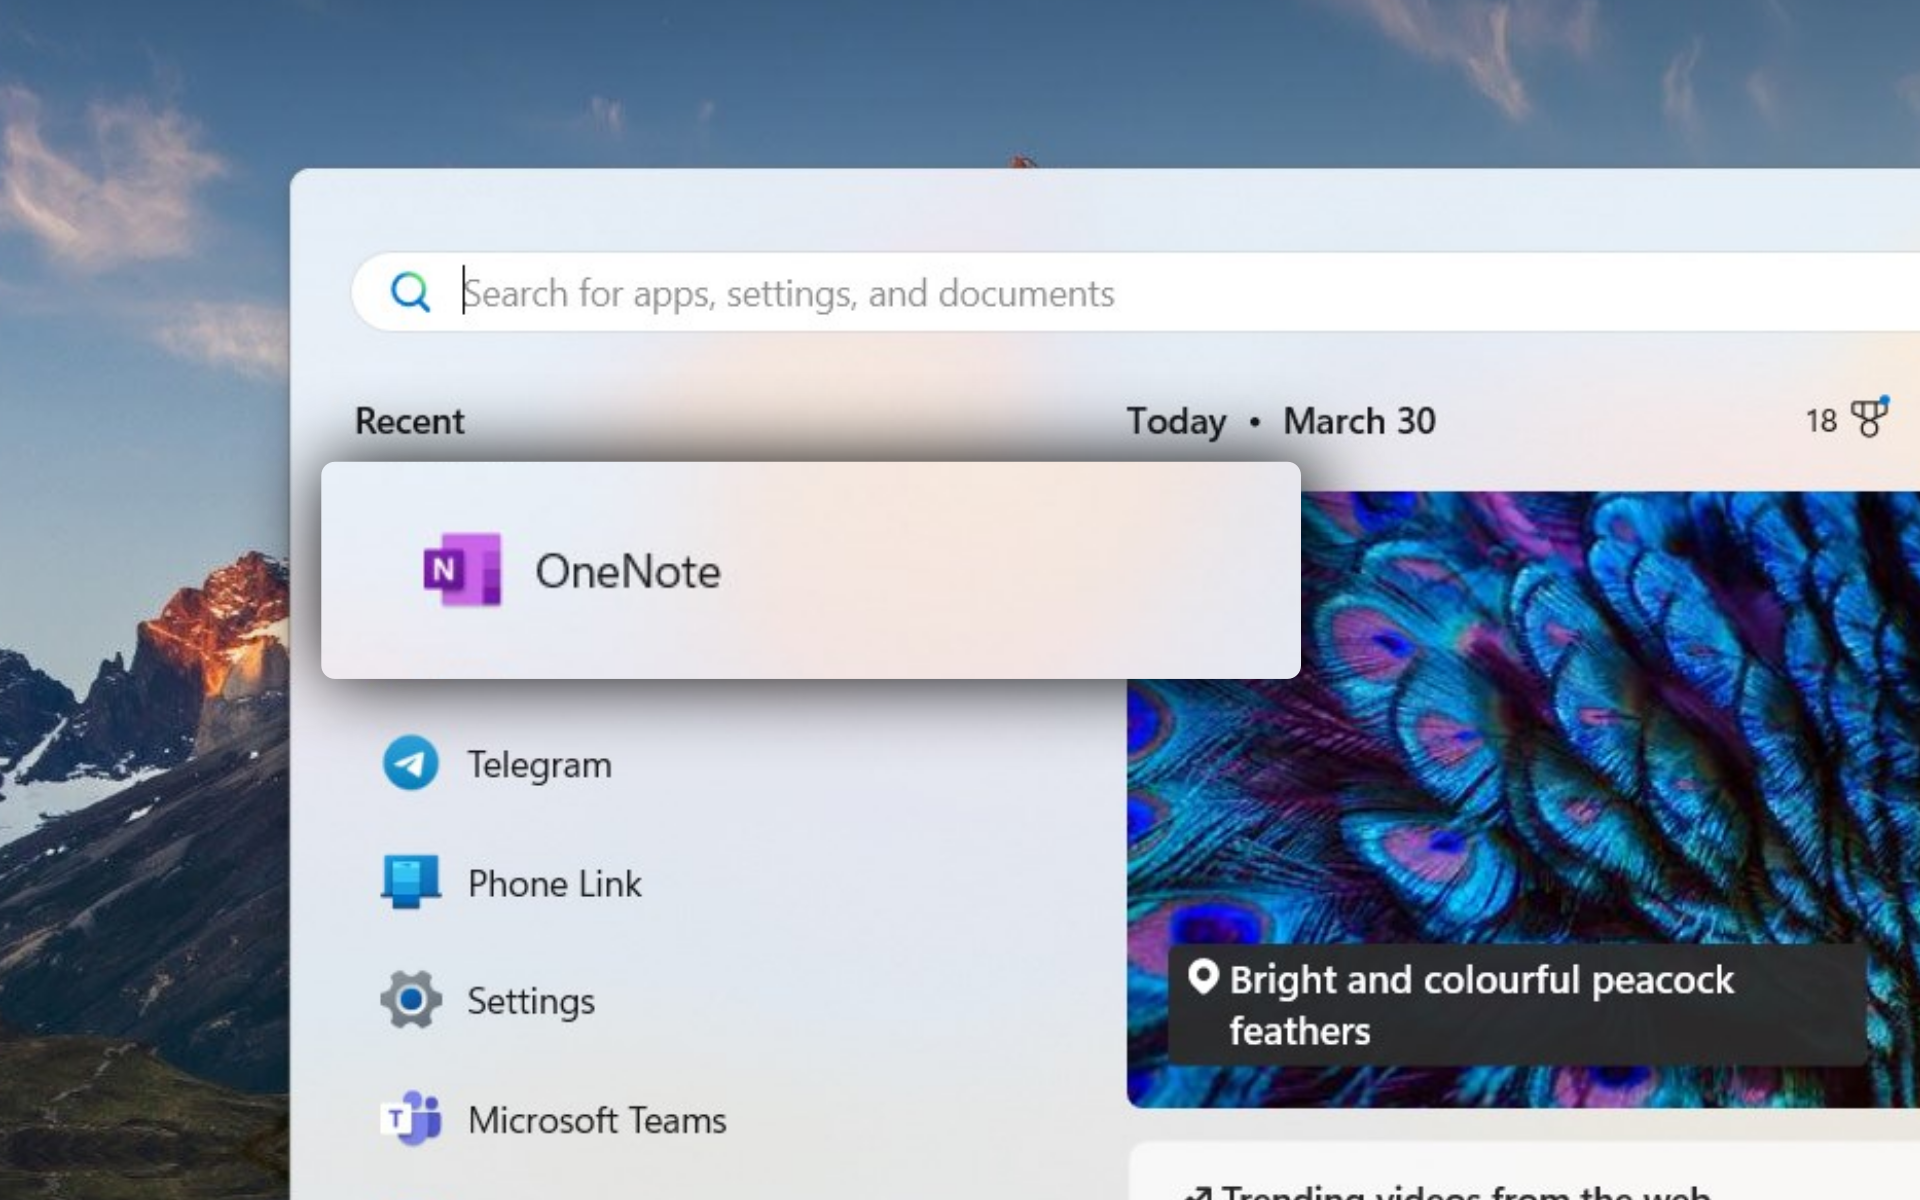The height and width of the screenshot is (1200, 1920).
Task: Open the Bright and colourful peacock feathers caption
Action: pos(1517,1005)
